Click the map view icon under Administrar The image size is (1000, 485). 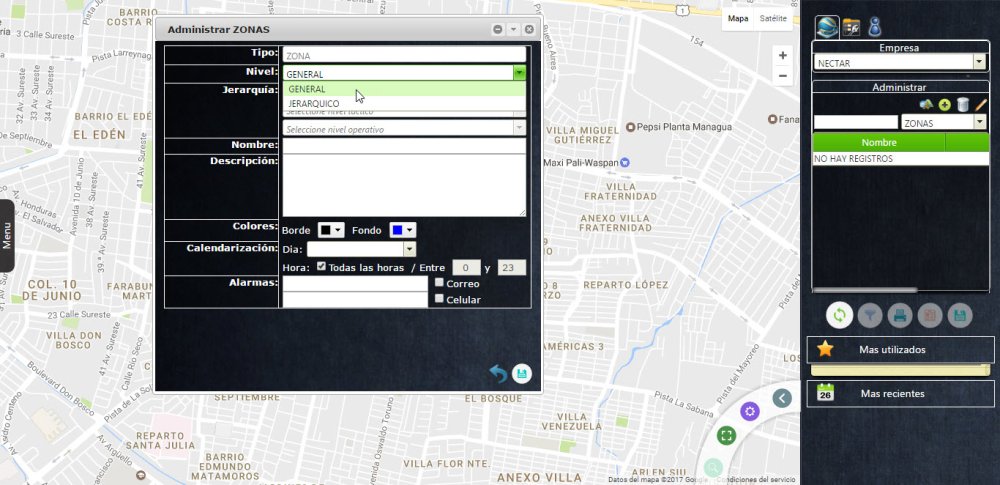[926, 105]
